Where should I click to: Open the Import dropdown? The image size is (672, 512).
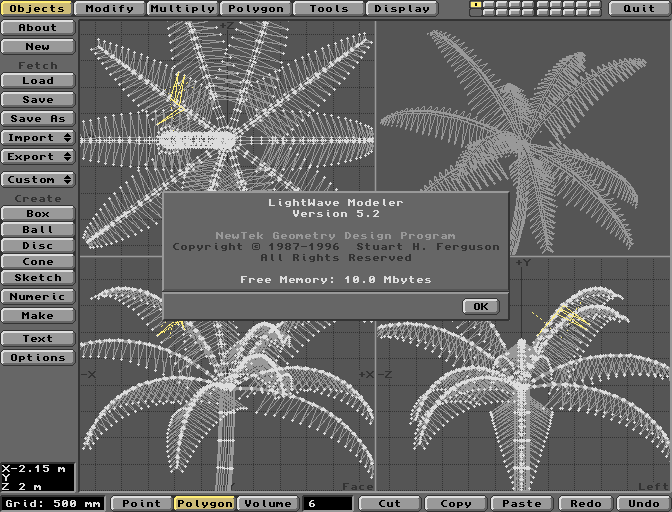pyautogui.click(x=38, y=138)
